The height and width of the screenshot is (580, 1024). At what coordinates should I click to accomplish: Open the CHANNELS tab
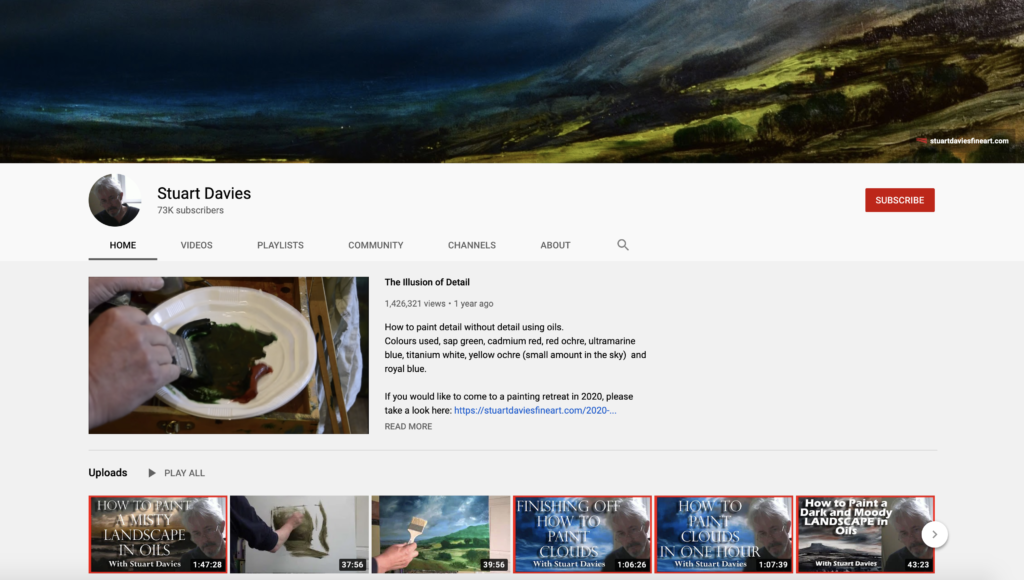(471, 245)
